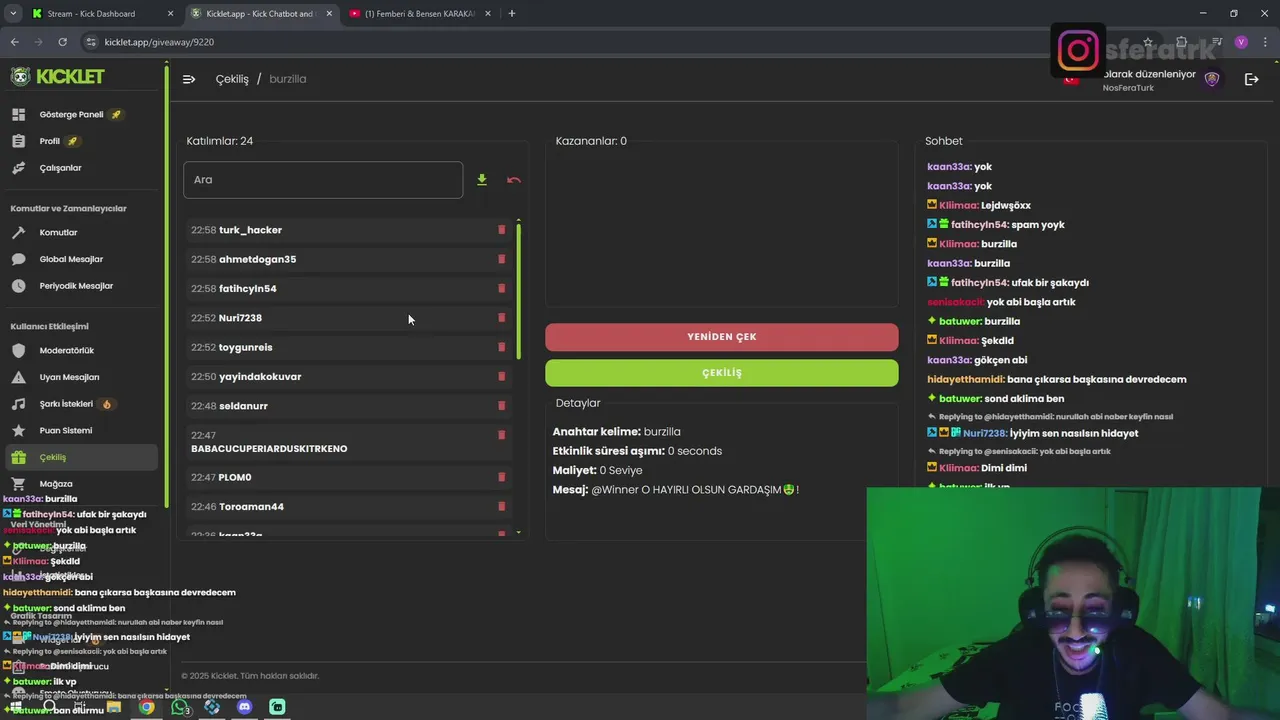Remove Nuri7238 from the participants
The image size is (1280, 720).
click(502, 318)
